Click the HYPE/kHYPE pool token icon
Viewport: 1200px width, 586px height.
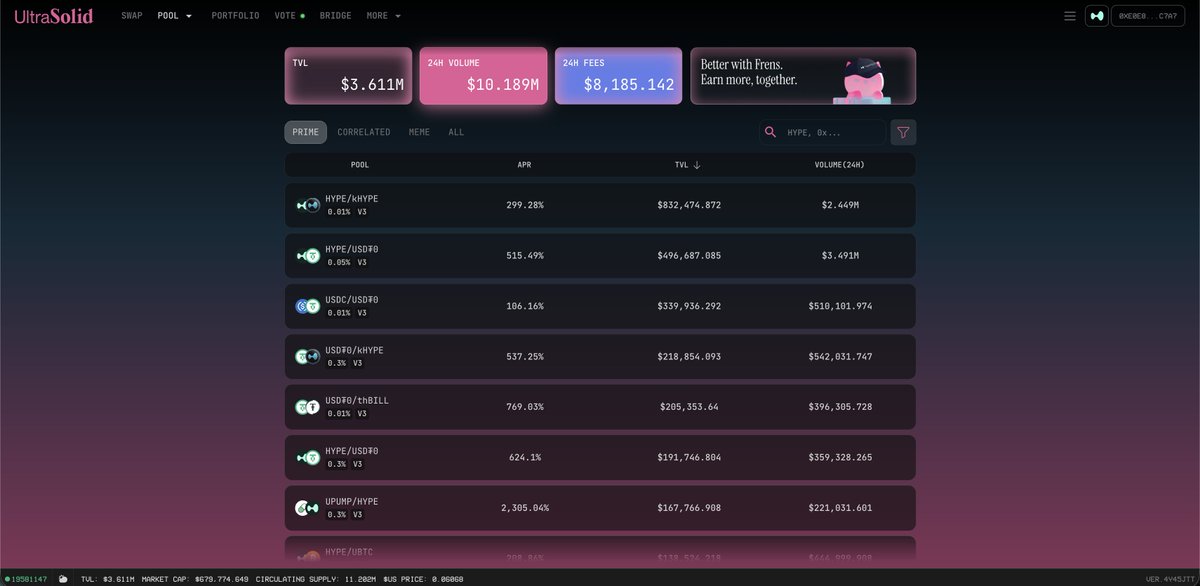(x=308, y=205)
